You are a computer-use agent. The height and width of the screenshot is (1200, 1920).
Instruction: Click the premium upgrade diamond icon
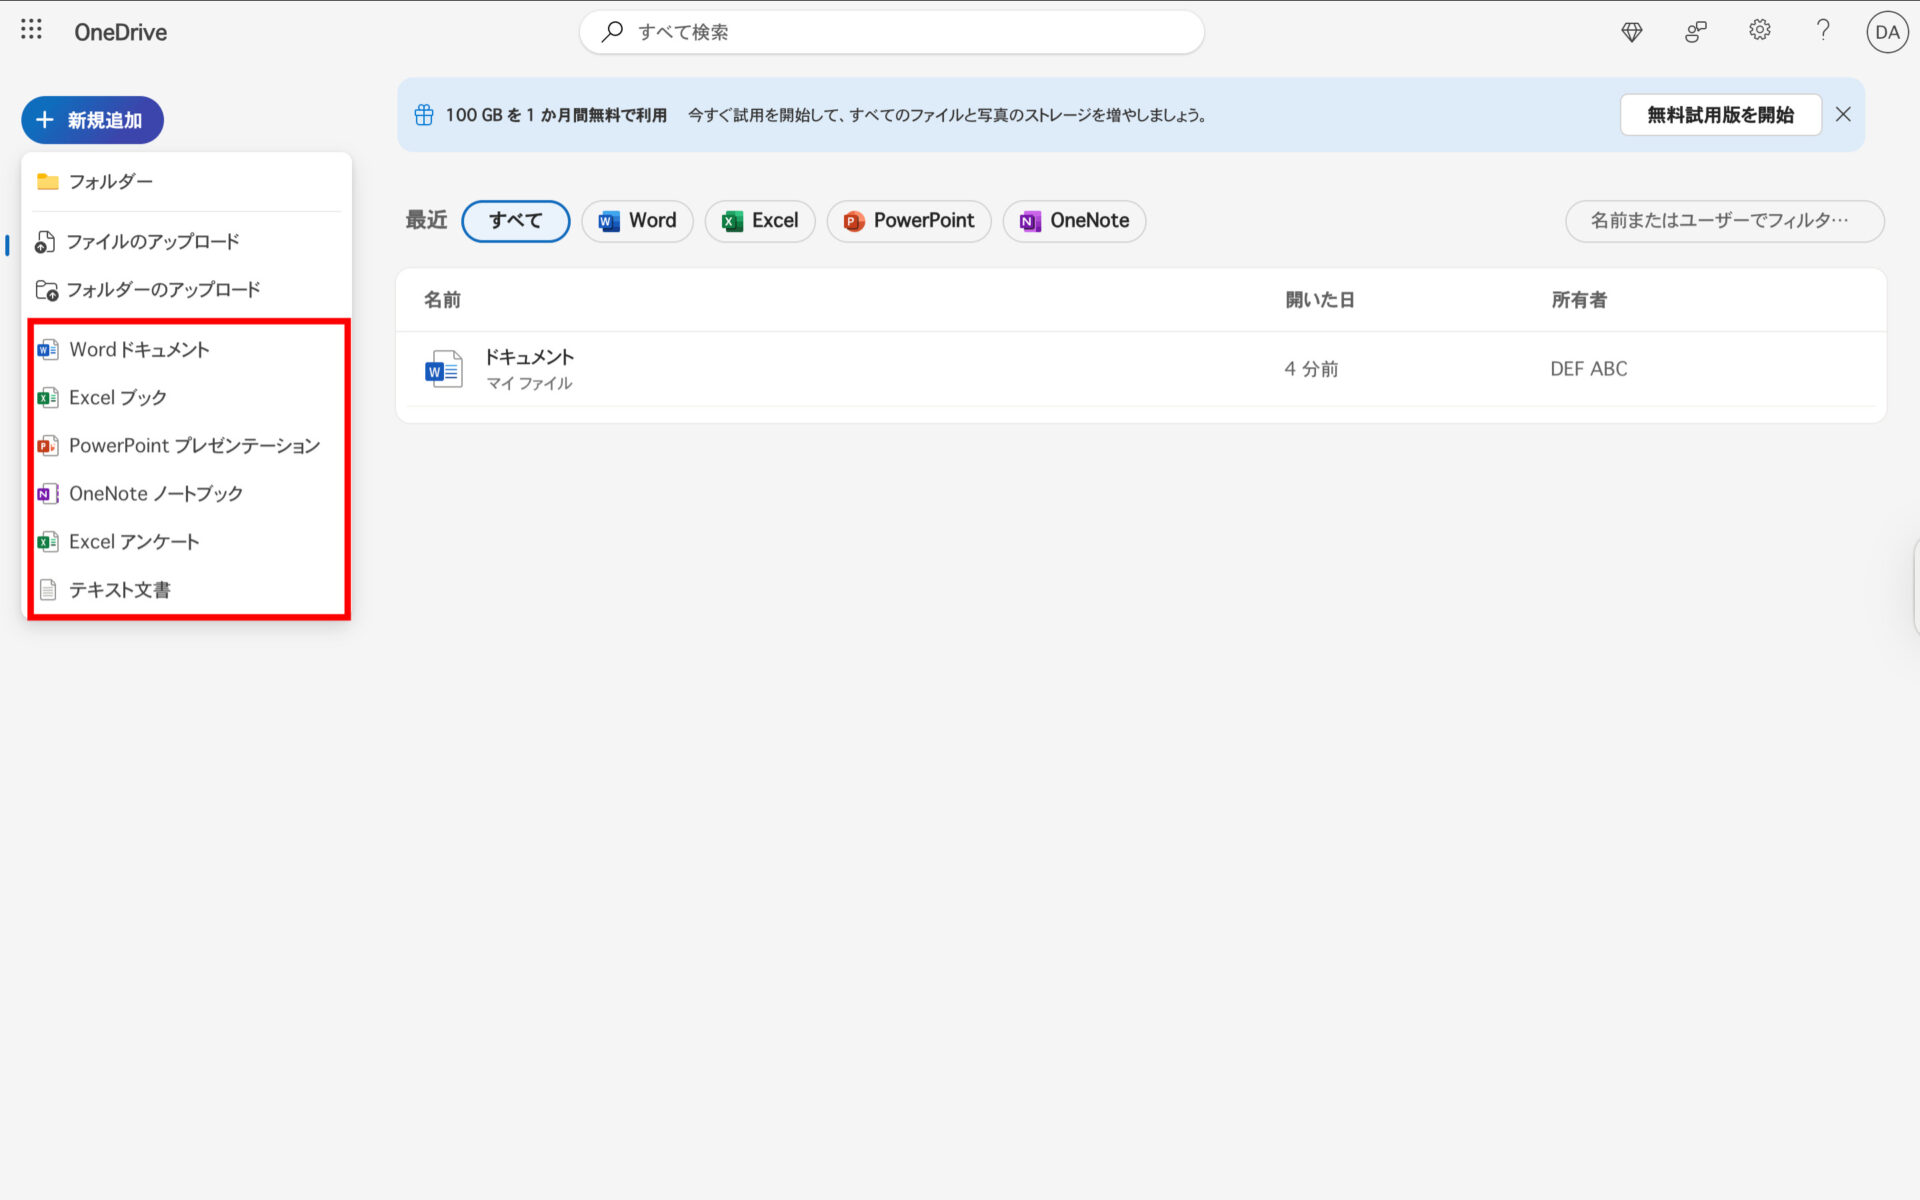(1631, 31)
